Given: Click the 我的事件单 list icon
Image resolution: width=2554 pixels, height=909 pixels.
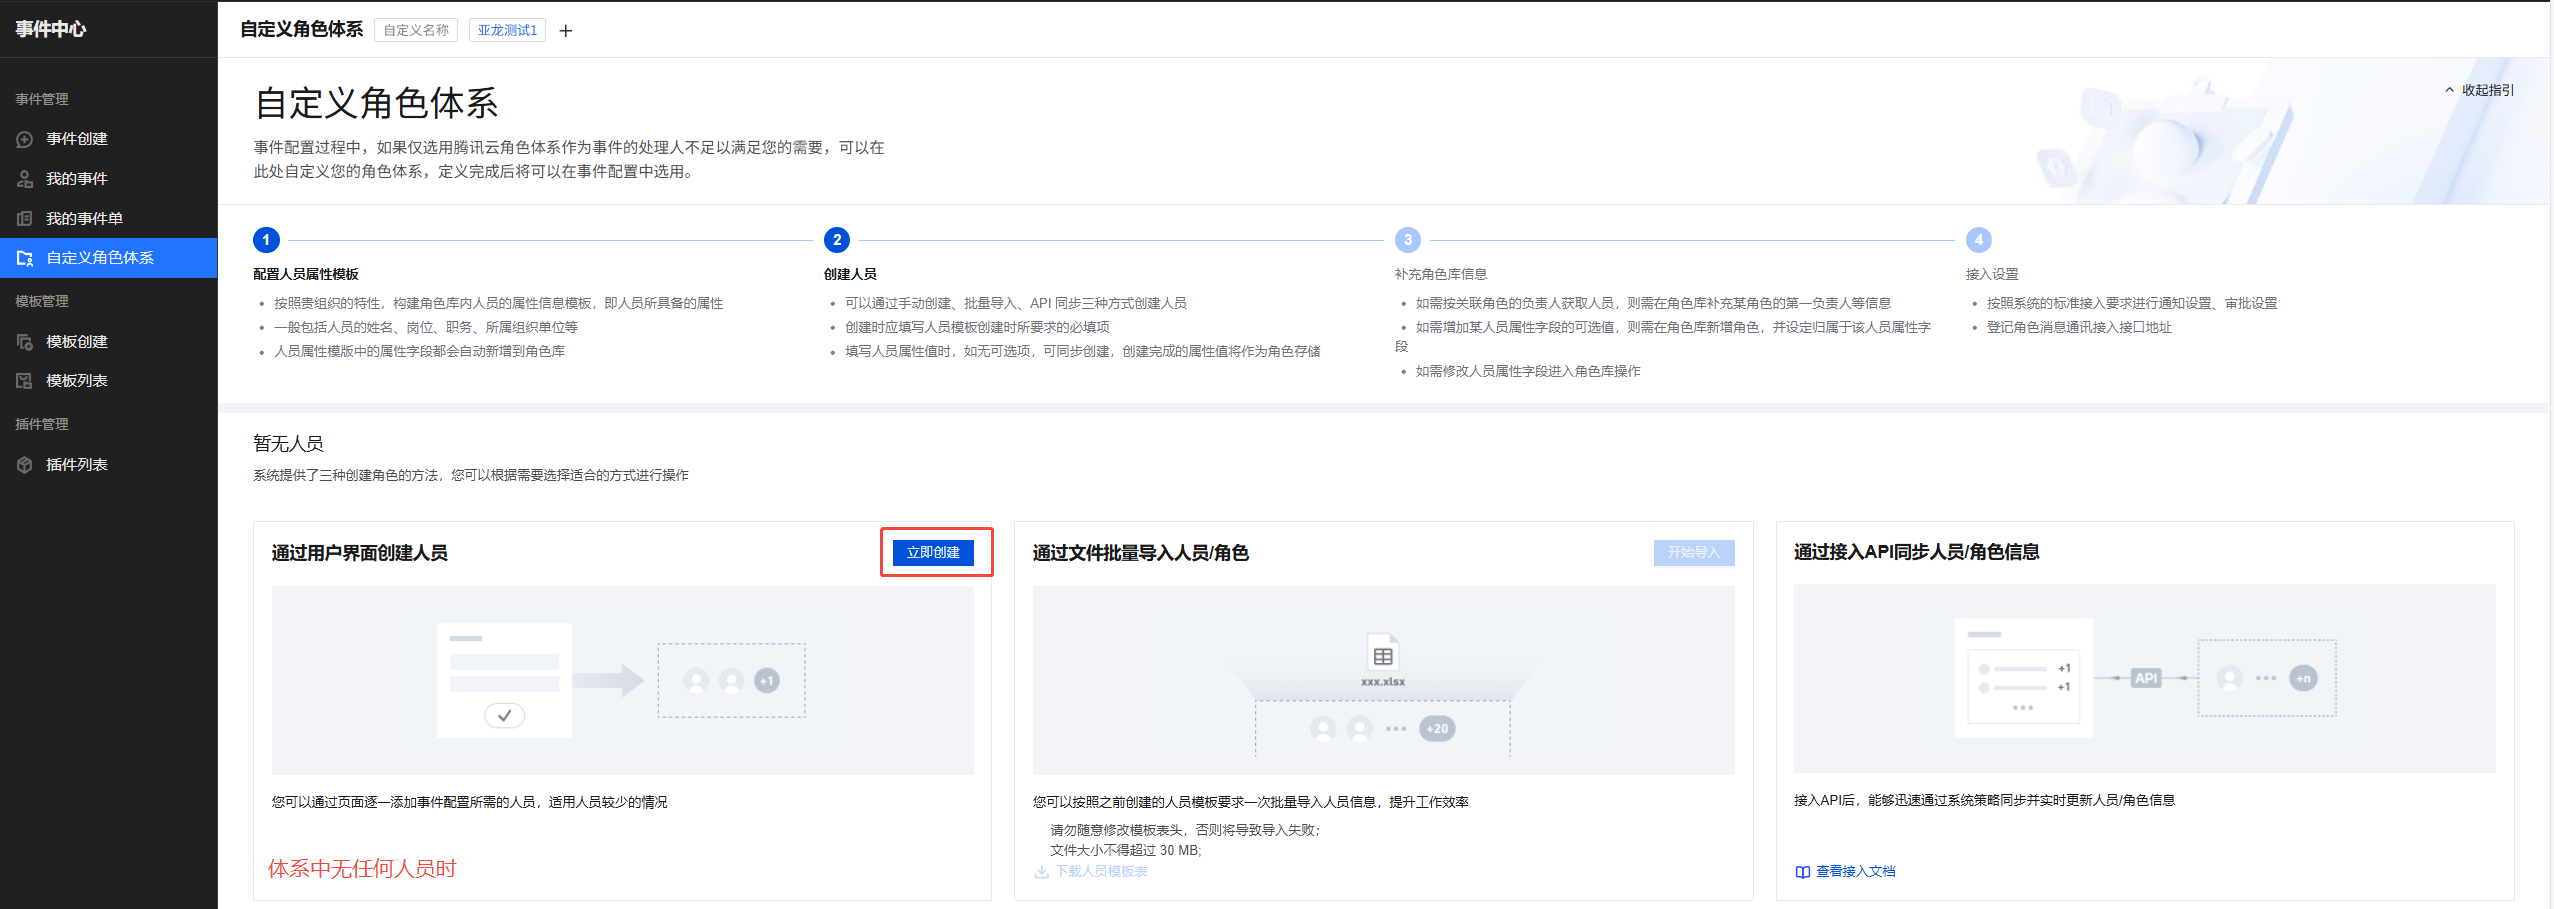Looking at the screenshot, I should click(x=25, y=219).
